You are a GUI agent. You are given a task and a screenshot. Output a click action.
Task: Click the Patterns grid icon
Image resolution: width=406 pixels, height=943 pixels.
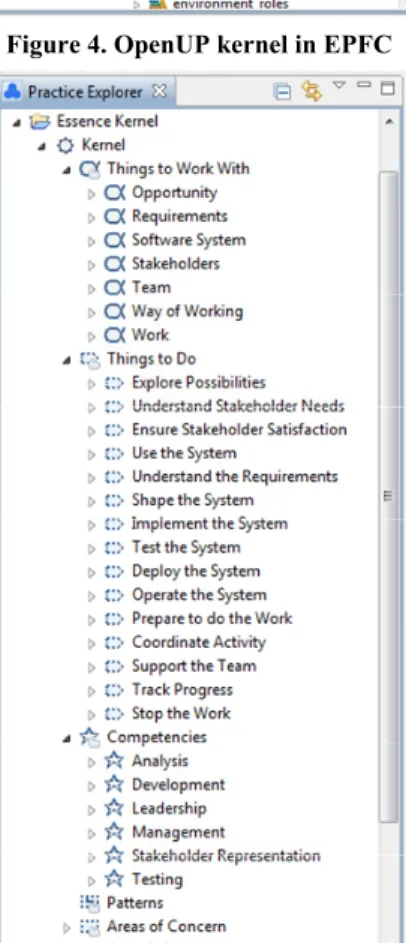[90, 903]
